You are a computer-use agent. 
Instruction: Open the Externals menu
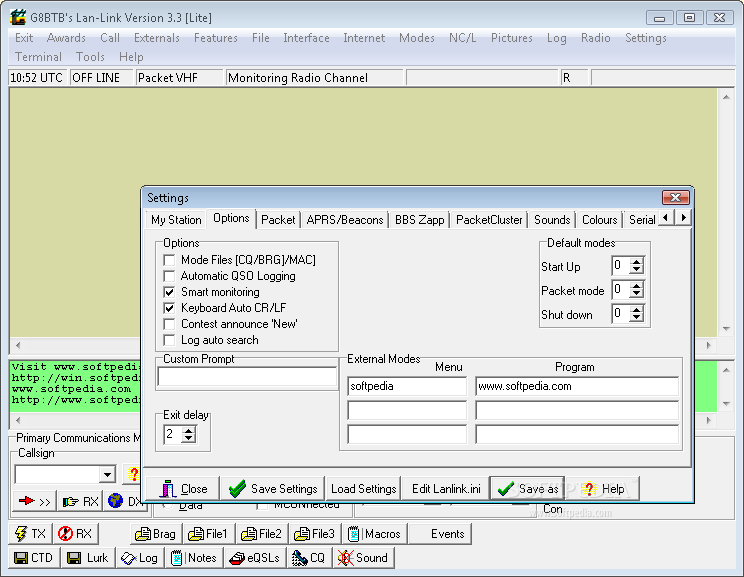click(x=157, y=38)
